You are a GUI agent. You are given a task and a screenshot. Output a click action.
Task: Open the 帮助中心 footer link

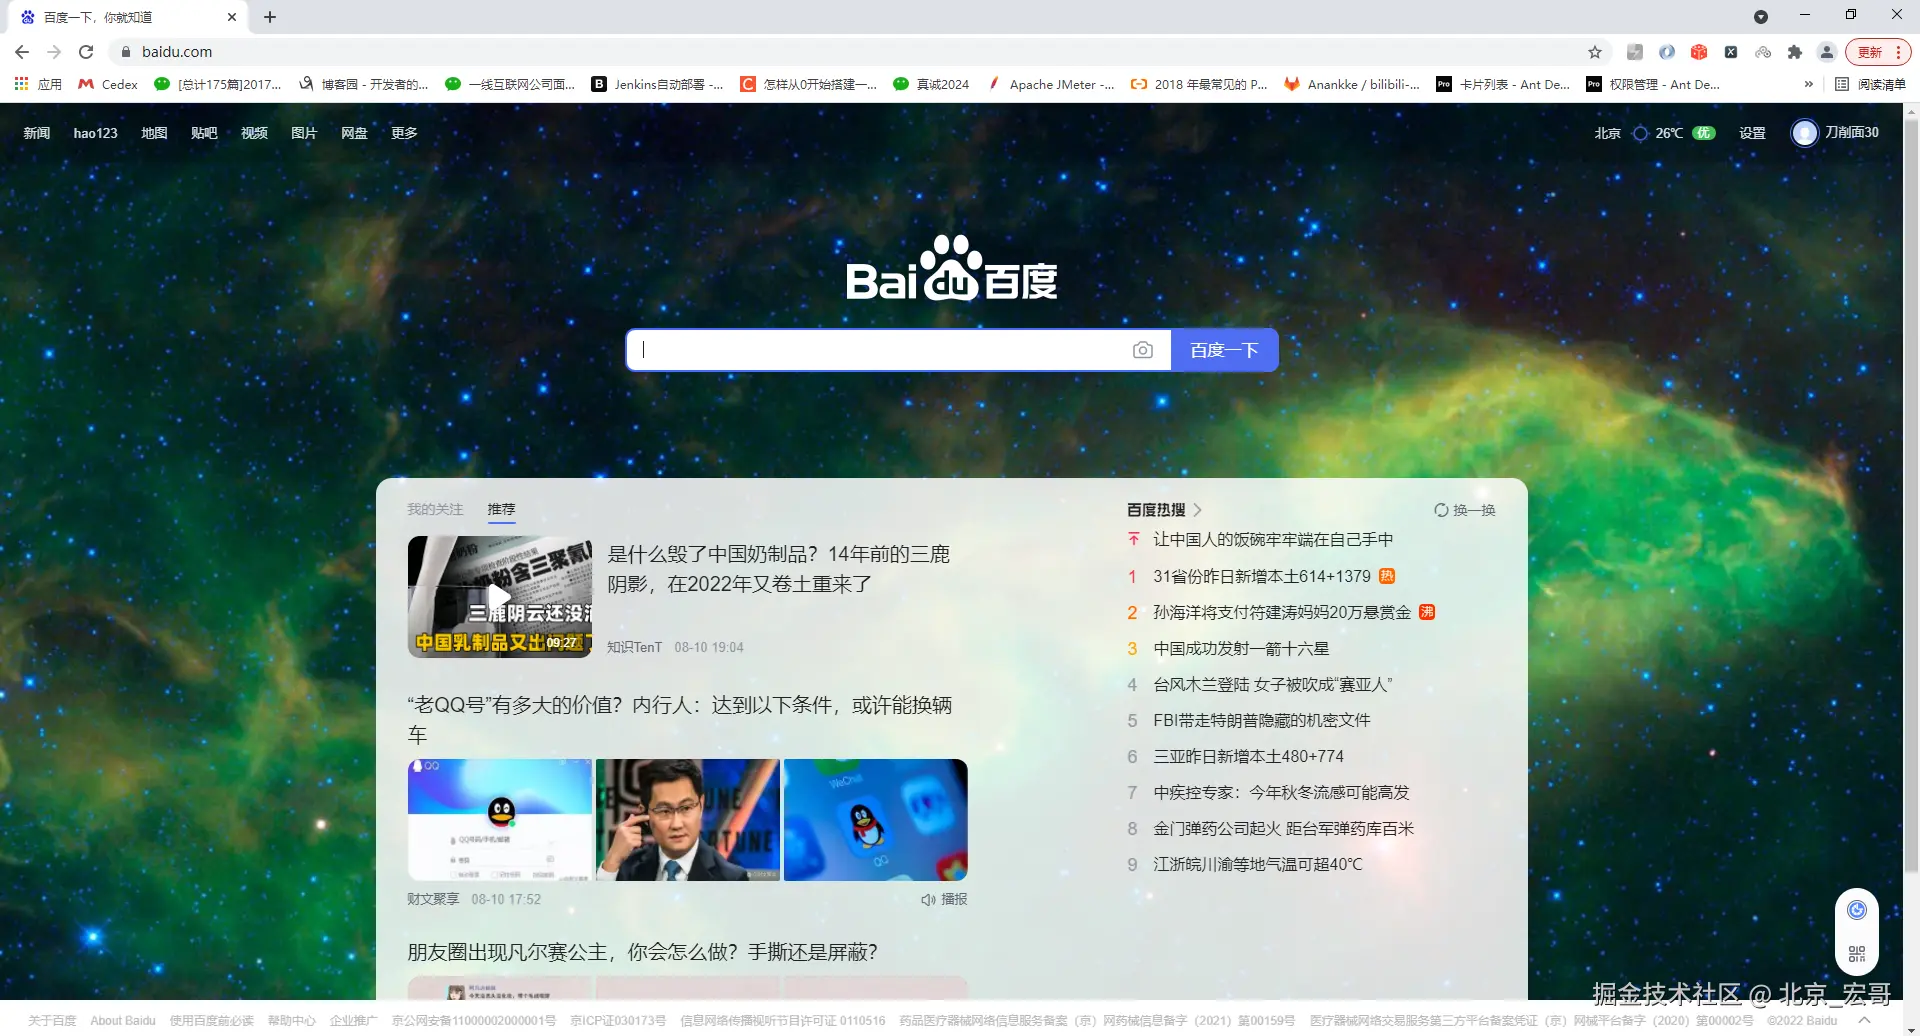[291, 1021]
